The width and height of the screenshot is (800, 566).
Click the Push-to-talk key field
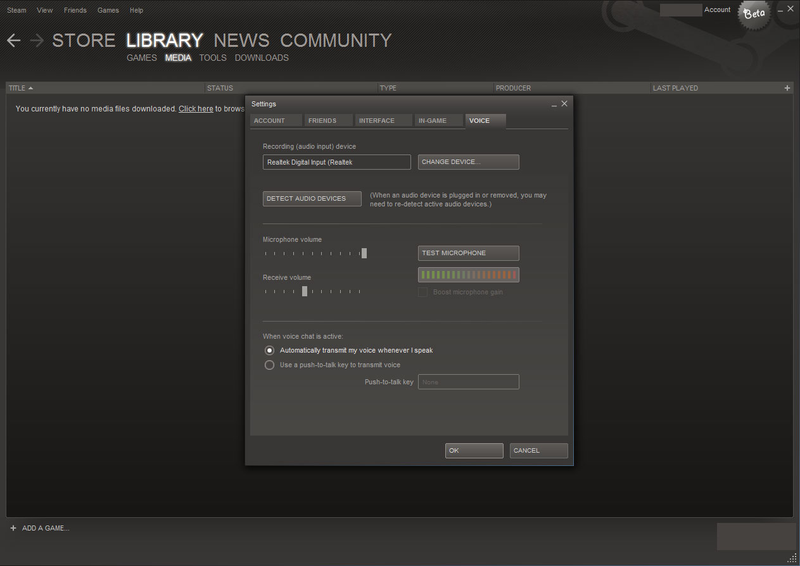click(x=468, y=382)
